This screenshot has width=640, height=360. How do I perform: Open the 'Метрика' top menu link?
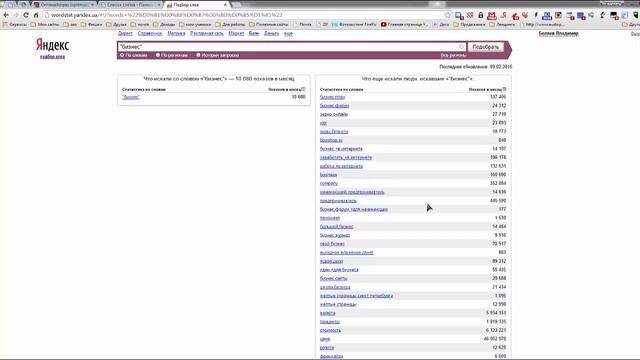tap(176, 33)
